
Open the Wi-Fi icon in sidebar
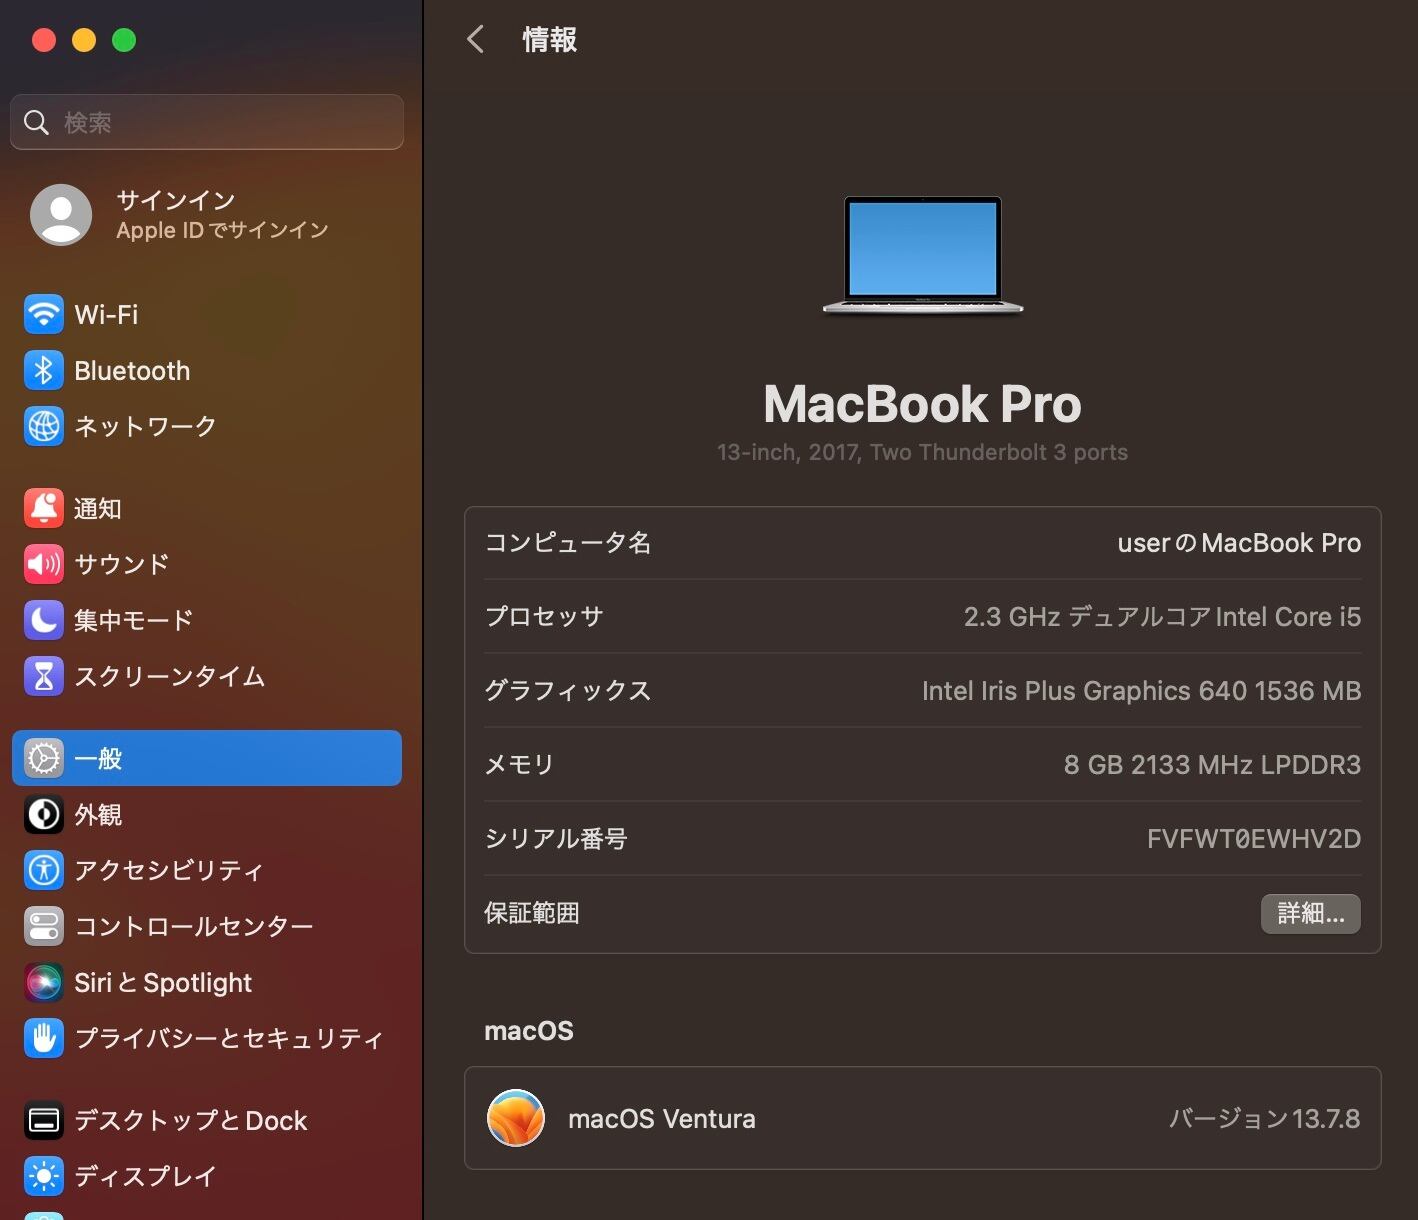pyautogui.click(x=44, y=314)
